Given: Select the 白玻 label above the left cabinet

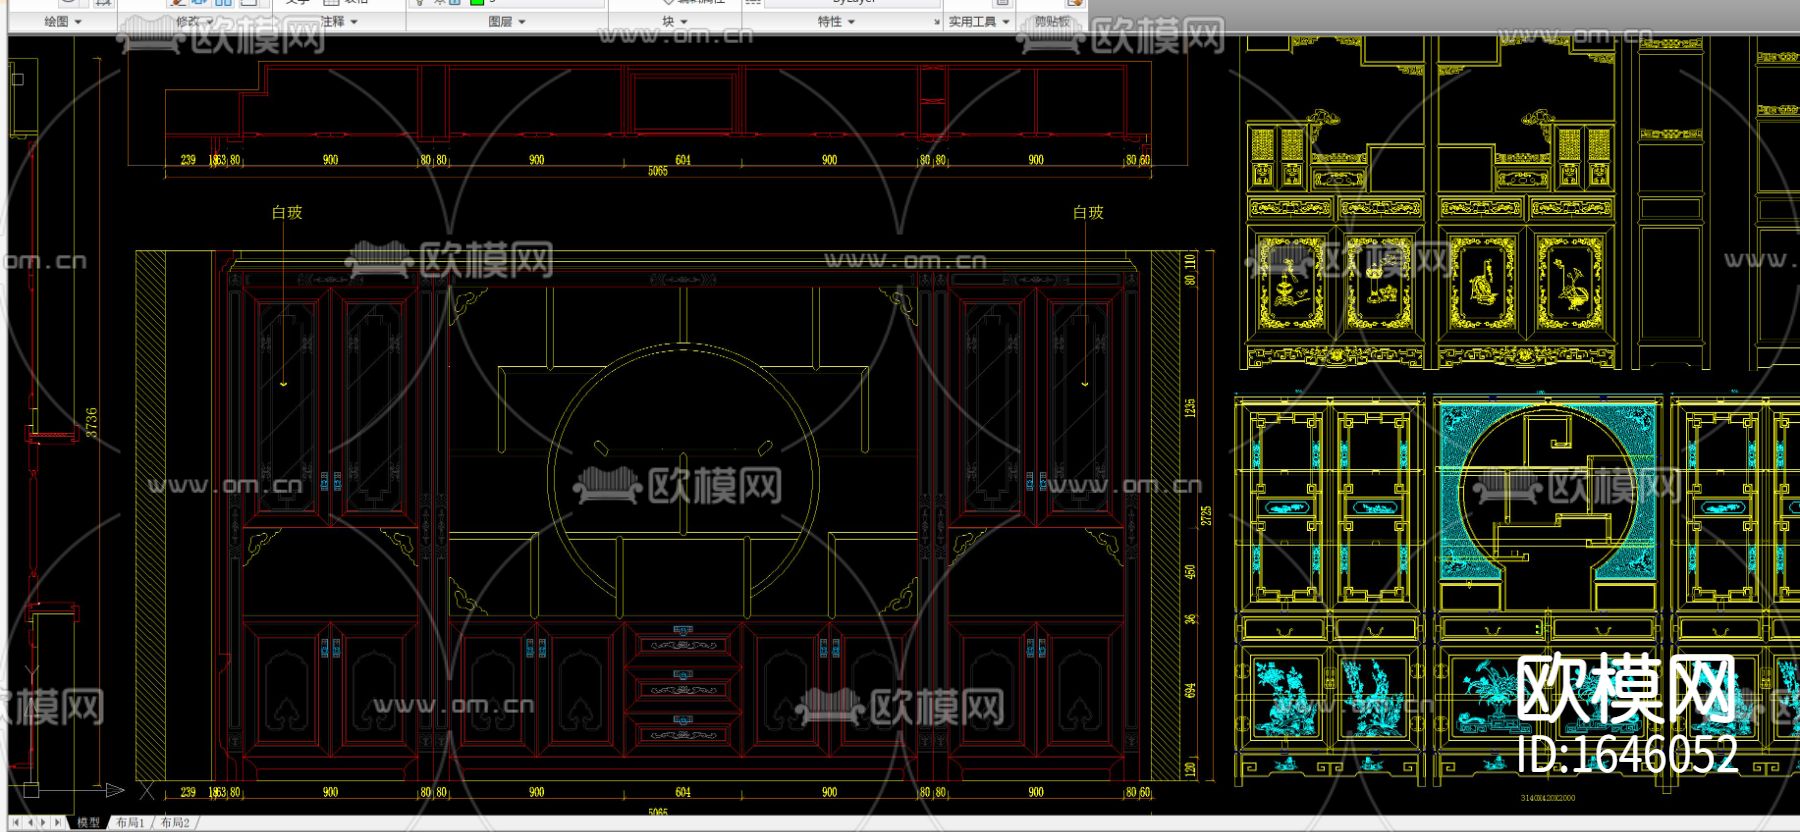Looking at the screenshot, I should click(x=287, y=212).
